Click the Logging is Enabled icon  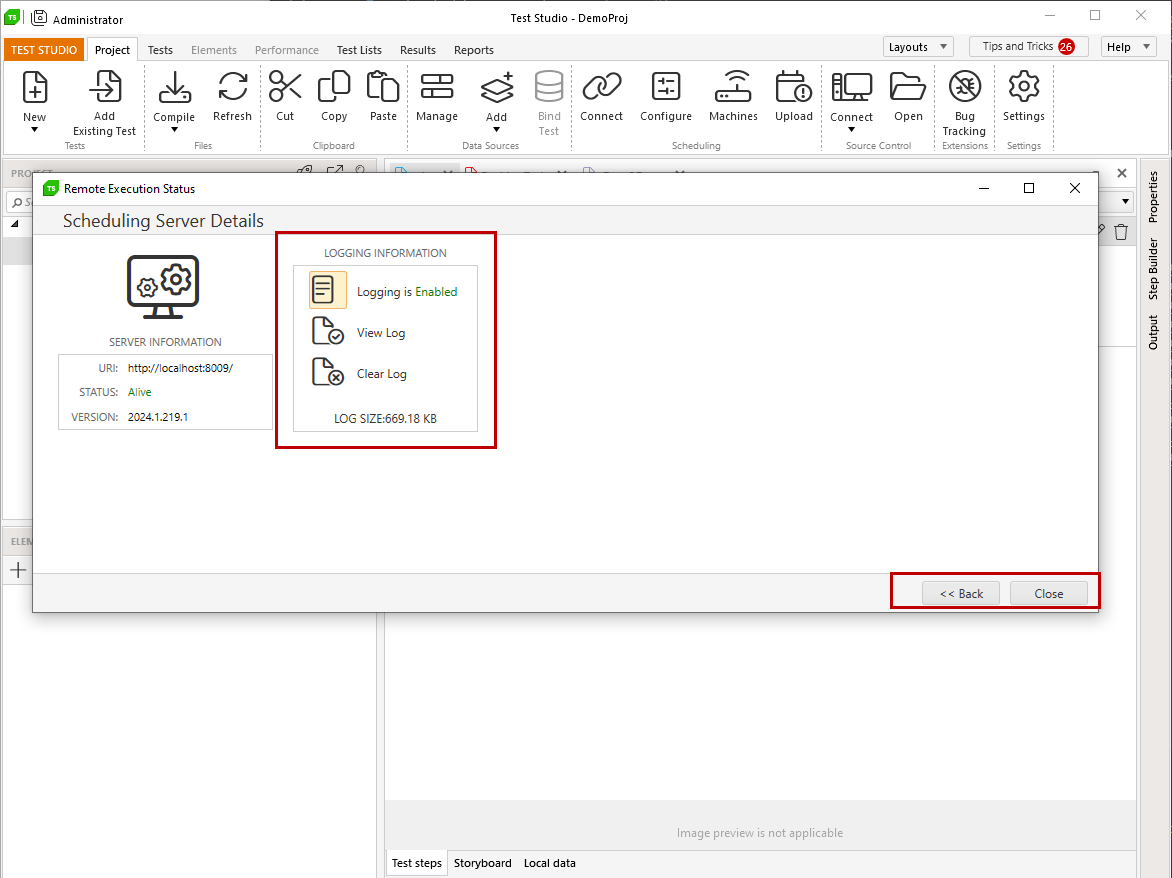point(327,290)
